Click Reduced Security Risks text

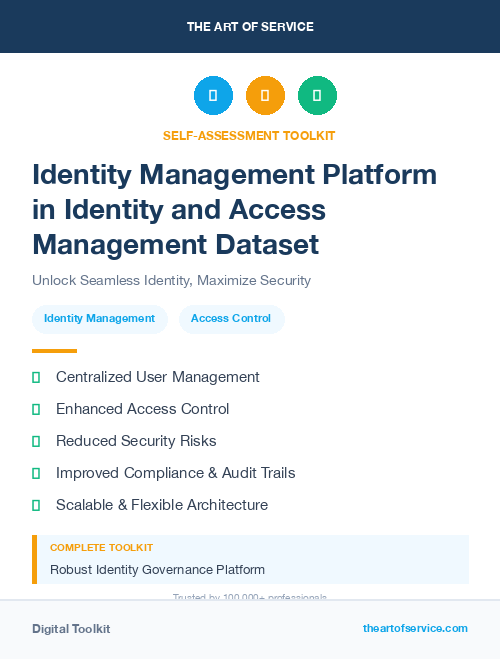pos(136,441)
